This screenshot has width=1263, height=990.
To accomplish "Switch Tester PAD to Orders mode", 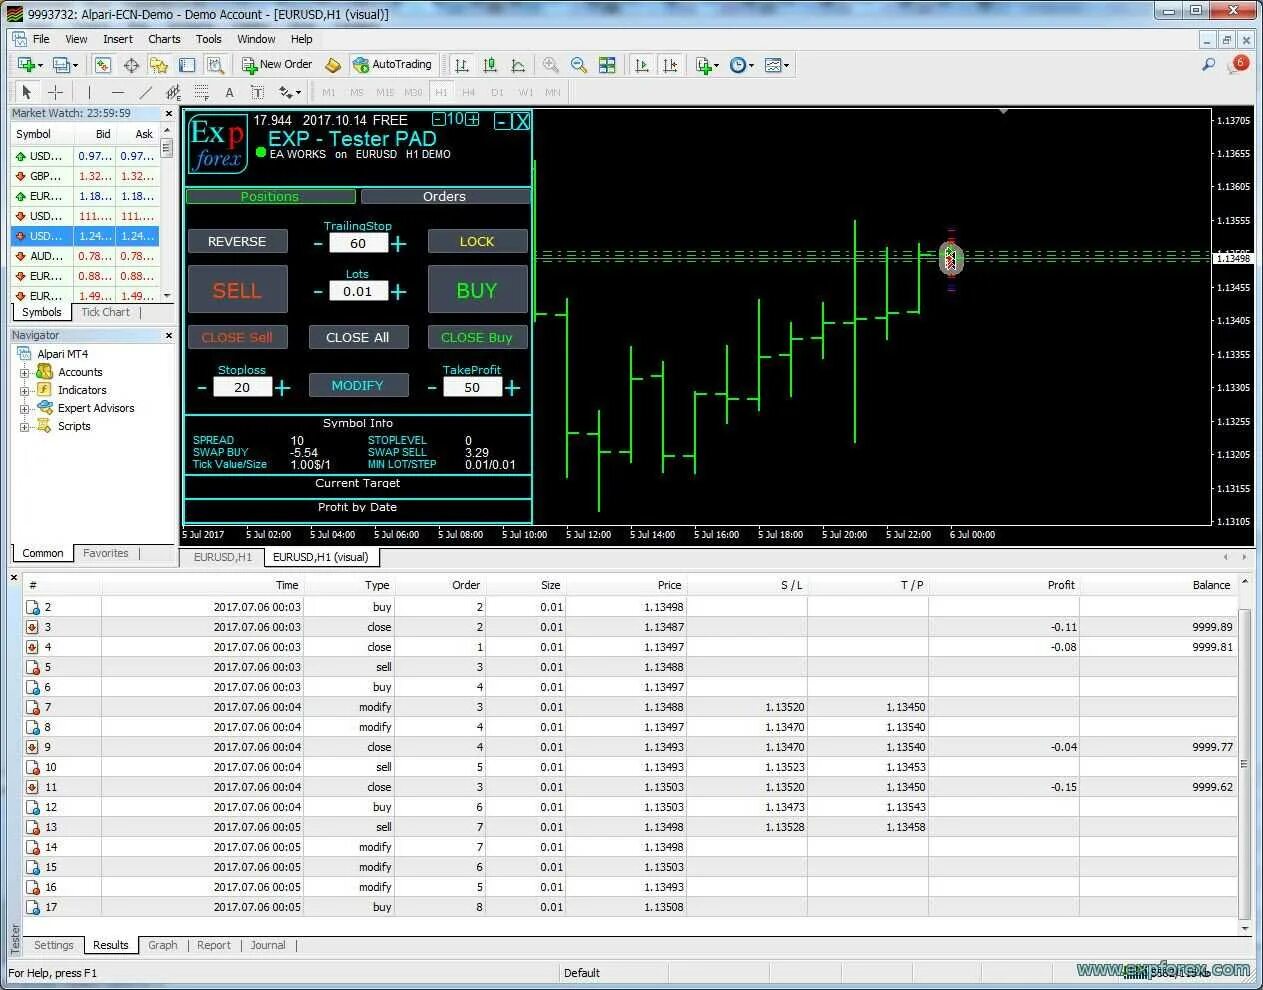I will pyautogui.click(x=444, y=196).
